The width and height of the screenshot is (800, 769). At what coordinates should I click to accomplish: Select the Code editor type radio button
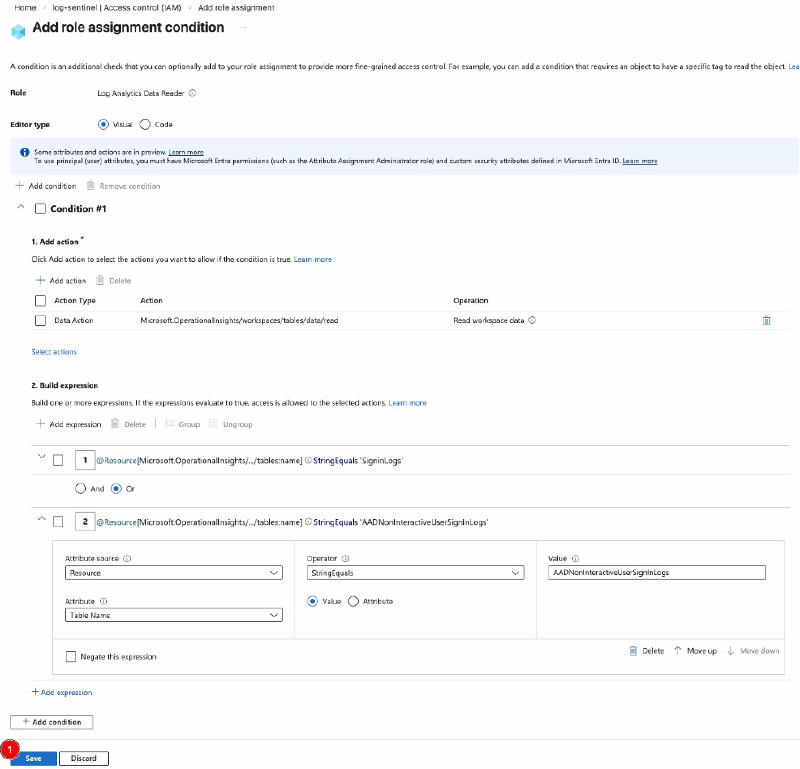145,124
